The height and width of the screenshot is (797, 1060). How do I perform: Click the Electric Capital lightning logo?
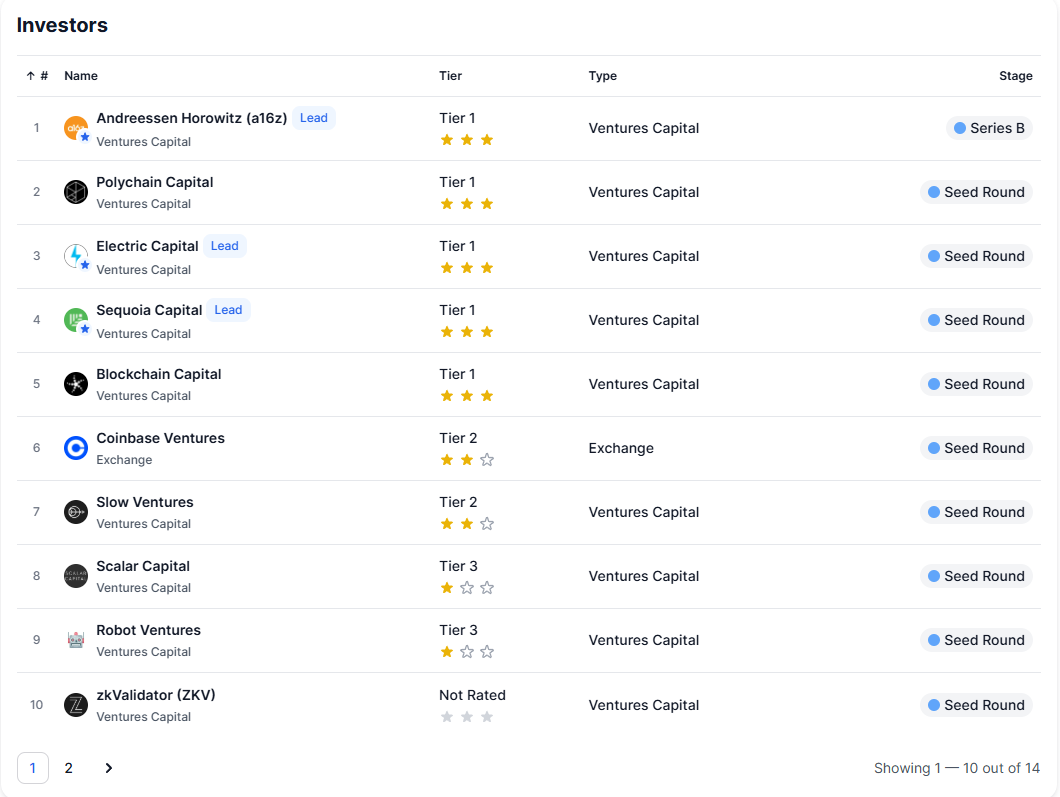76,256
